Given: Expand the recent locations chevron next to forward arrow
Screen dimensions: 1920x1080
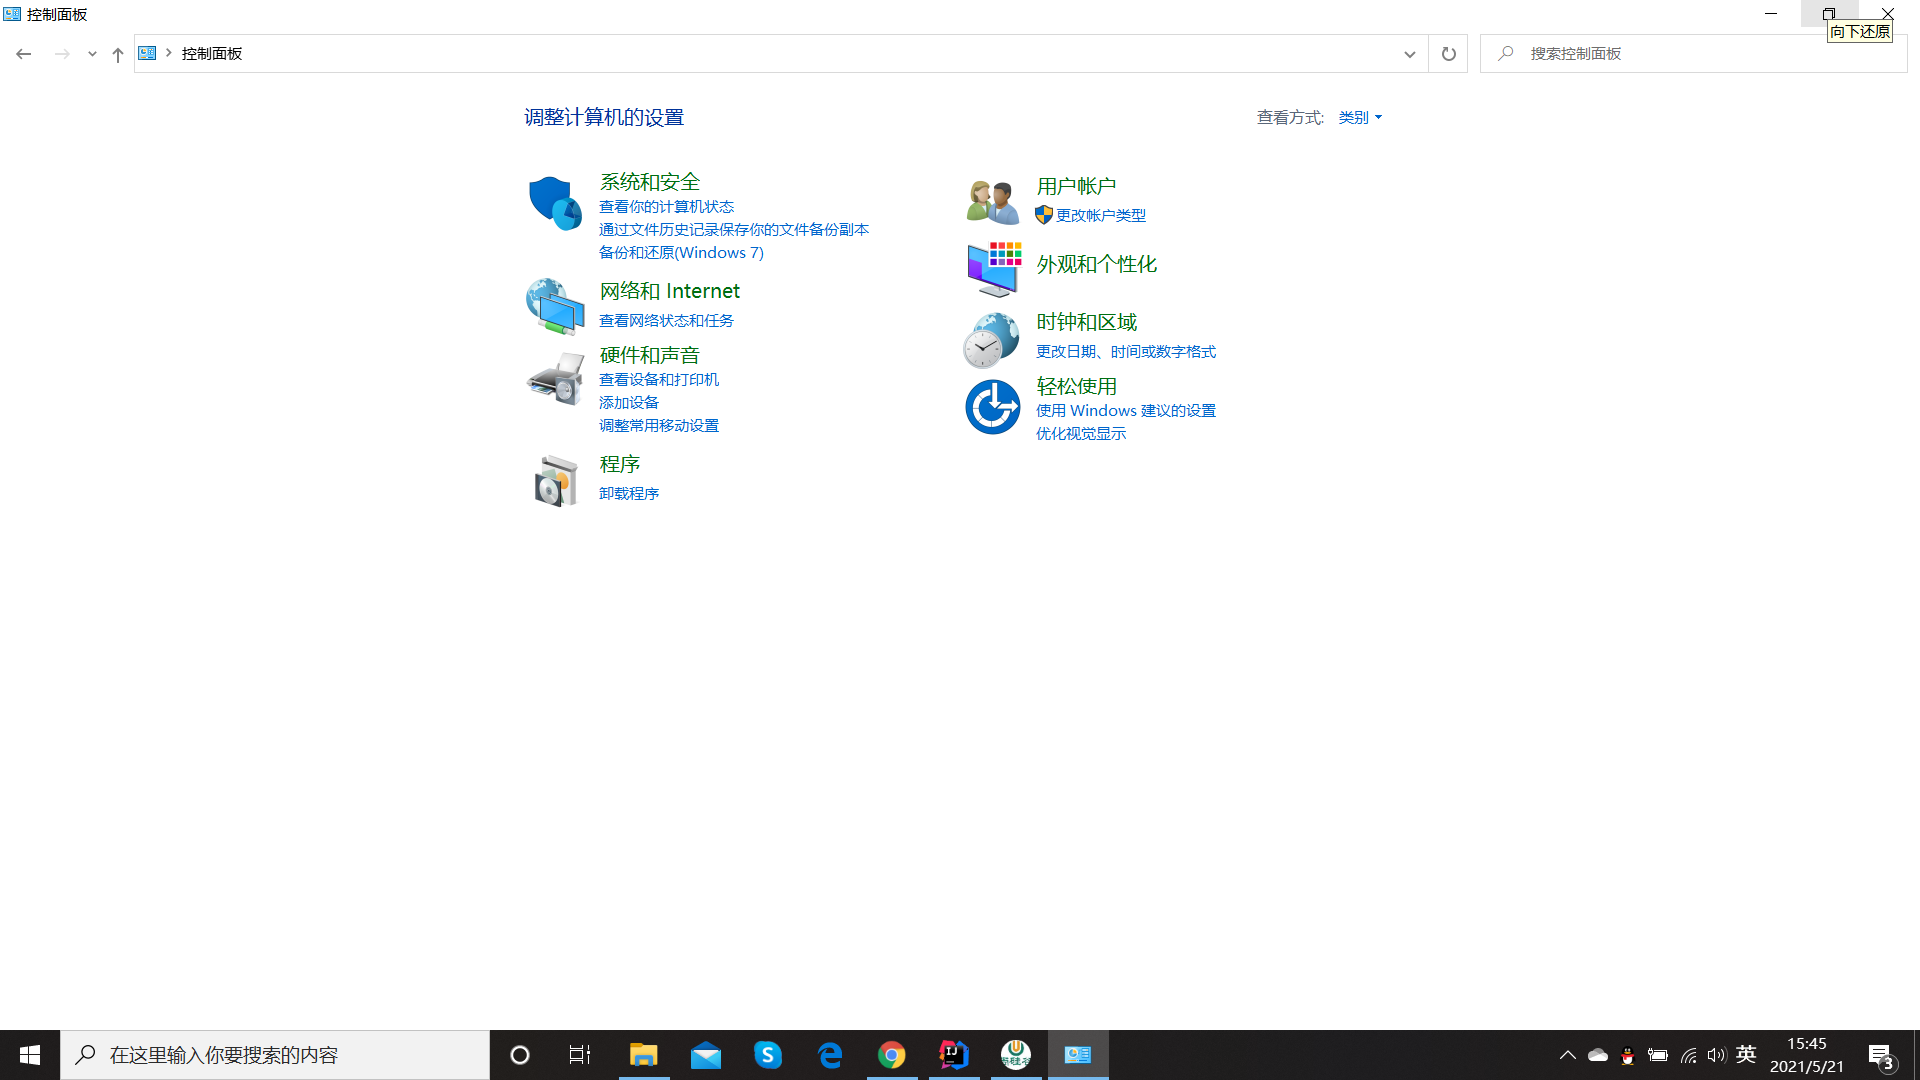Looking at the screenshot, I should point(92,54).
